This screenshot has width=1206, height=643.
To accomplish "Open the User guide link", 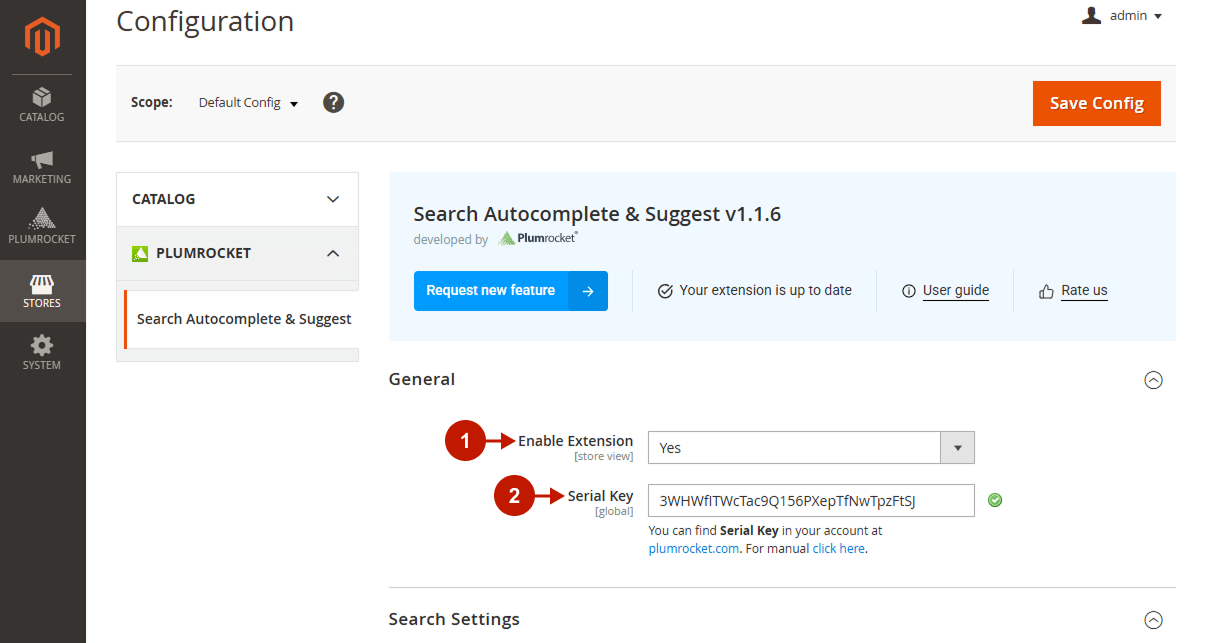I will click(956, 291).
